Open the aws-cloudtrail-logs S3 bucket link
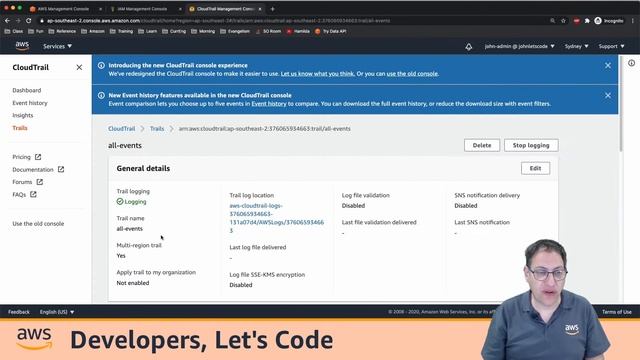The image size is (640, 360). point(277,218)
